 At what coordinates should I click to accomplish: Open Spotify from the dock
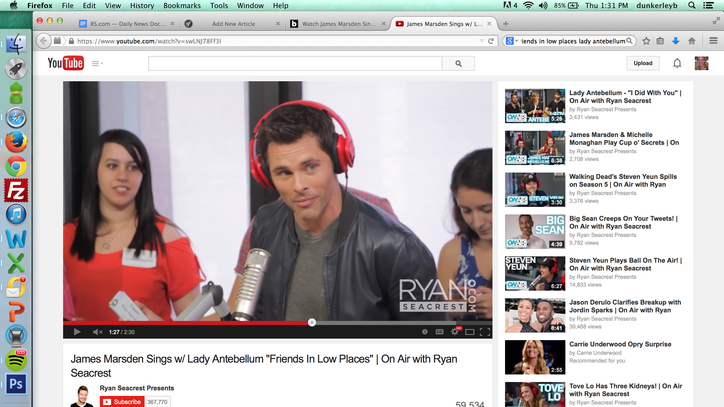click(16, 360)
